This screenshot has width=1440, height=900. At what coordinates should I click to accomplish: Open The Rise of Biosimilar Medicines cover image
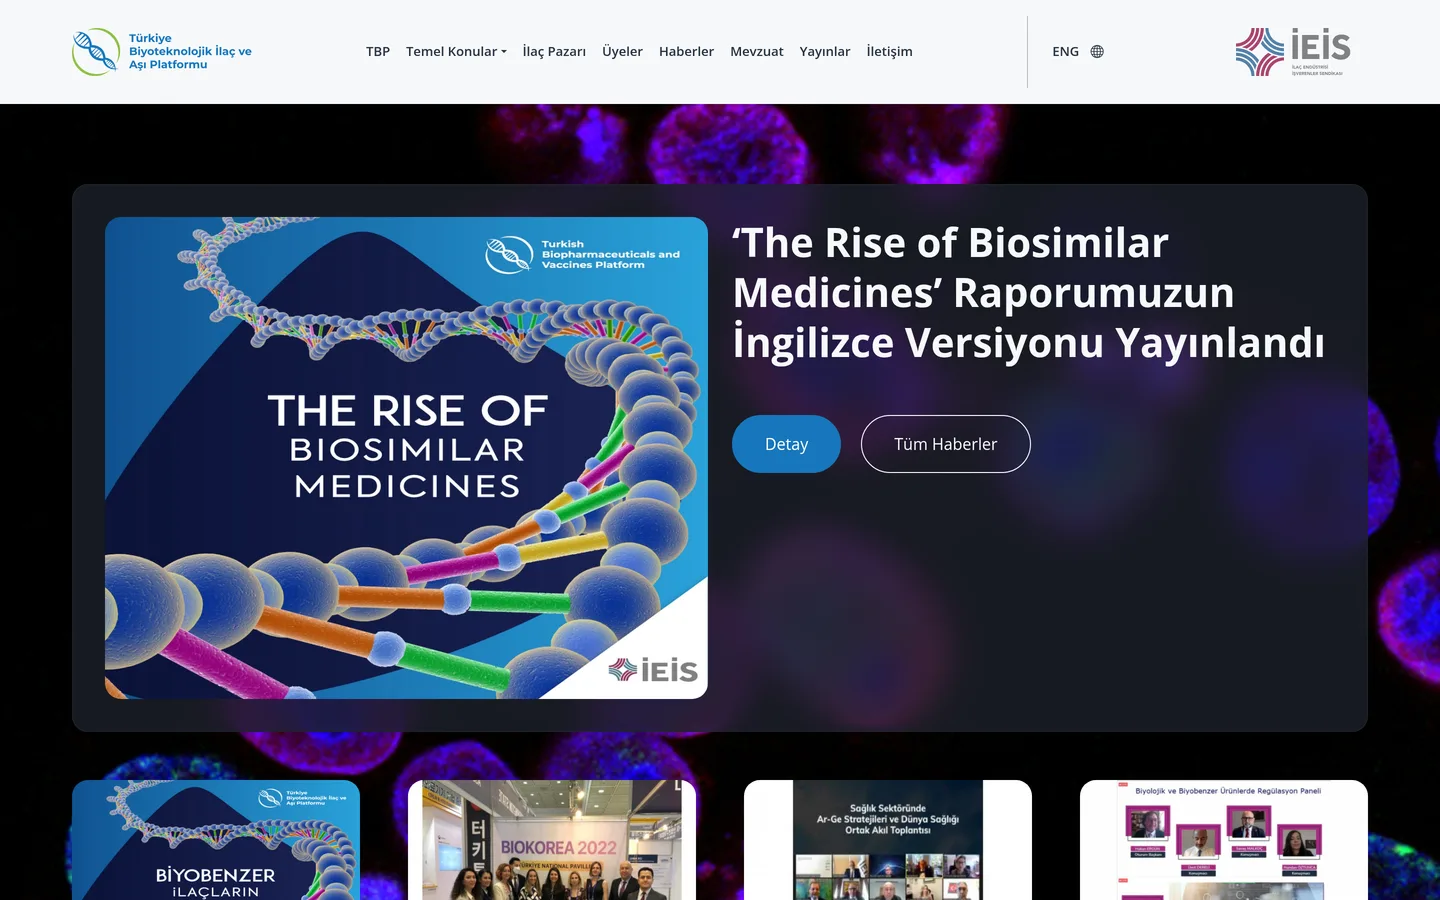pos(406,458)
